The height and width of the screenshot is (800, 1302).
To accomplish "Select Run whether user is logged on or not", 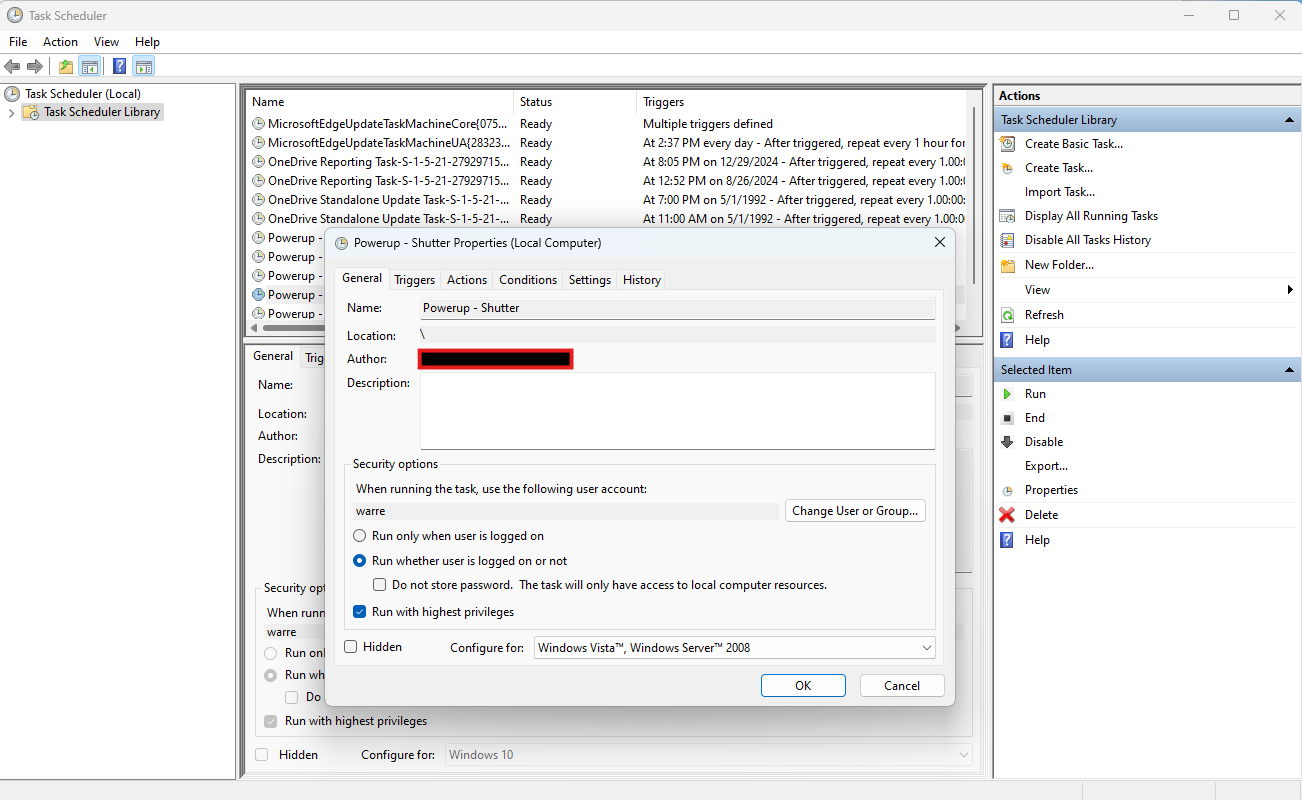I will click(x=360, y=561).
